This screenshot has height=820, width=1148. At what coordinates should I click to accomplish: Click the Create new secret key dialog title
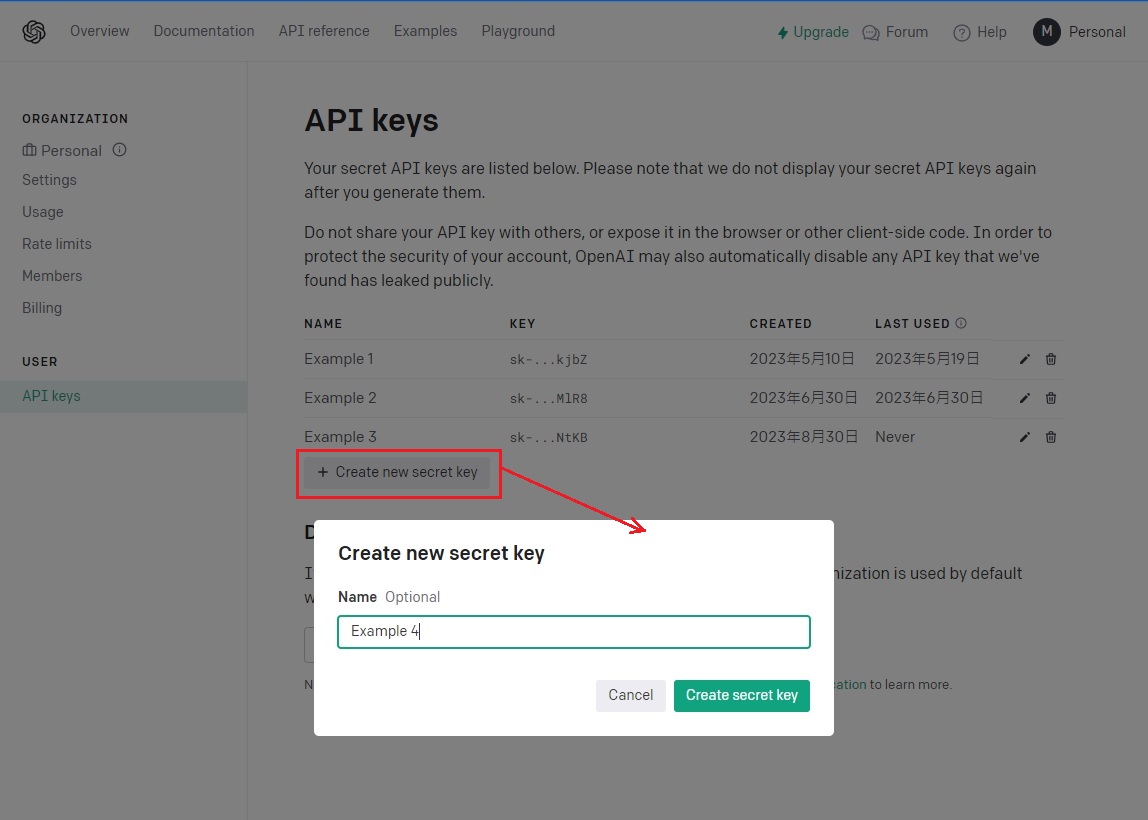[x=441, y=554]
